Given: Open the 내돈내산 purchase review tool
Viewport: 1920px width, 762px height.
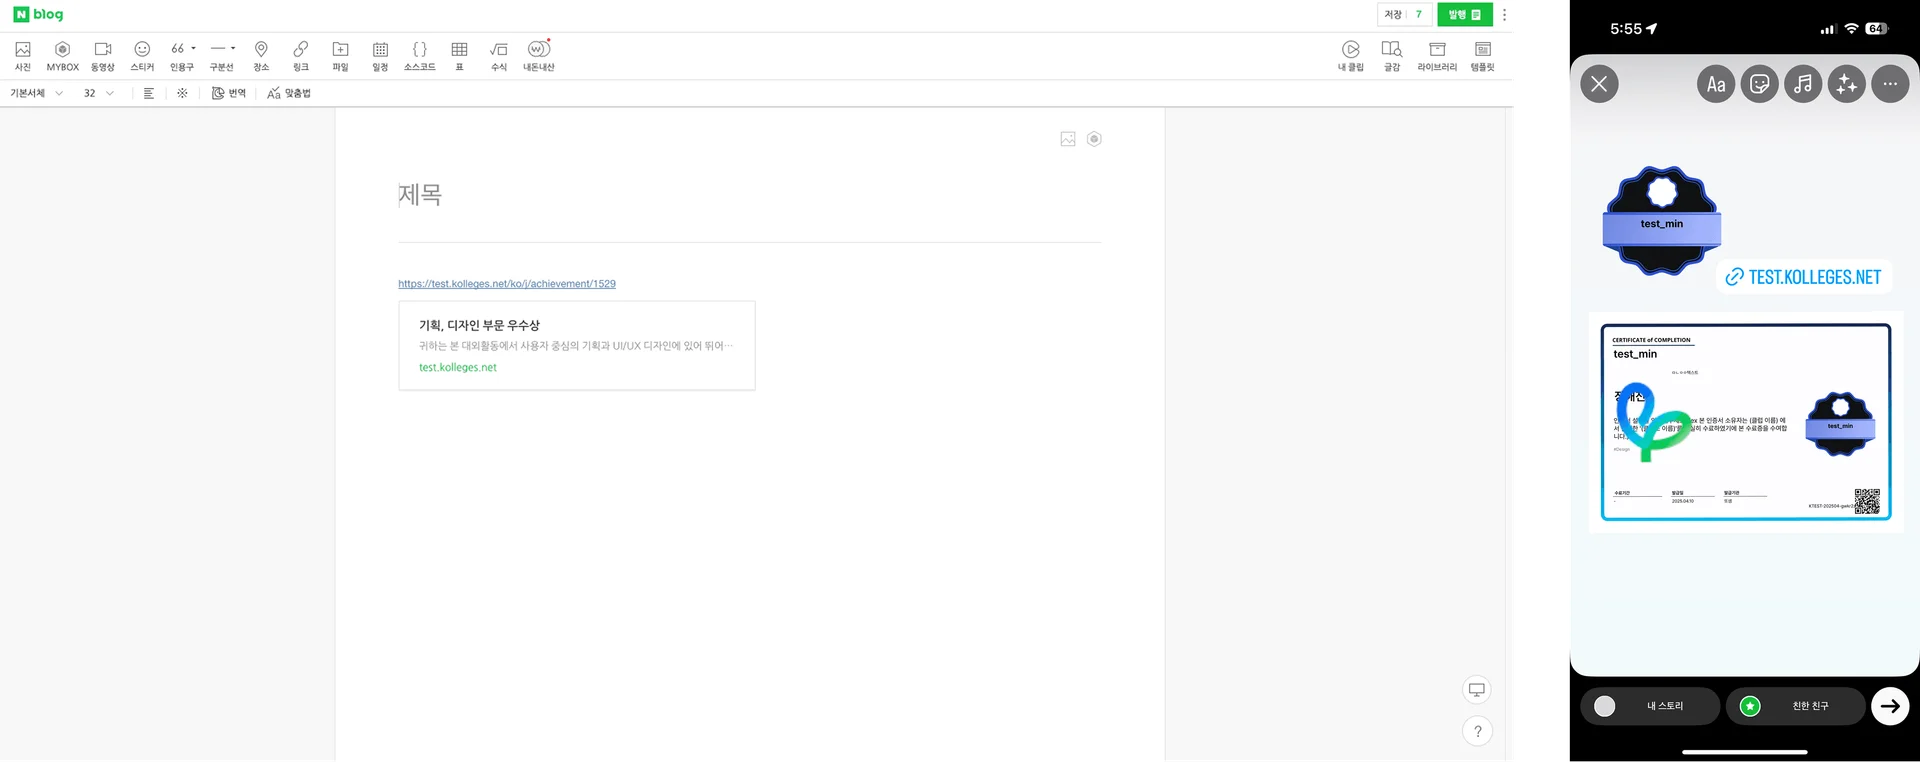Looking at the screenshot, I should [x=539, y=56].
